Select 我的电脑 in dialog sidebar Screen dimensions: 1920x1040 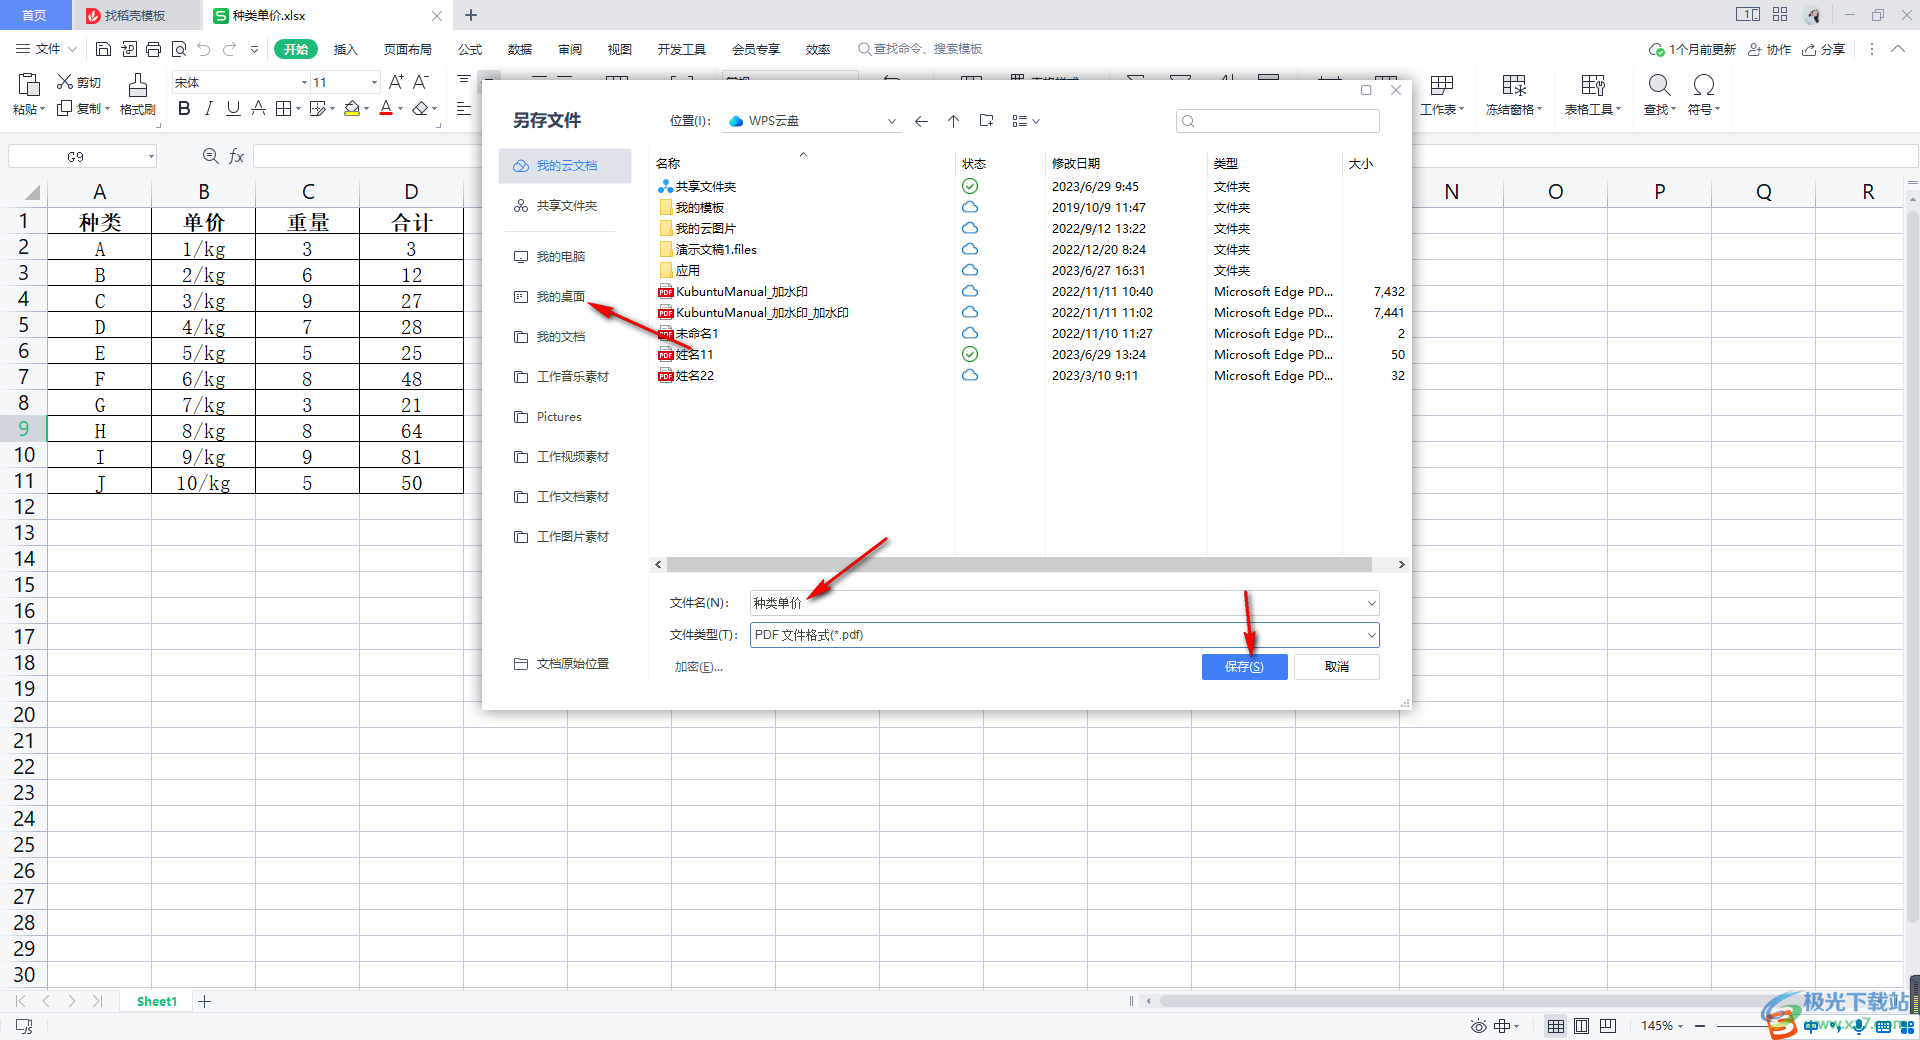565,257
